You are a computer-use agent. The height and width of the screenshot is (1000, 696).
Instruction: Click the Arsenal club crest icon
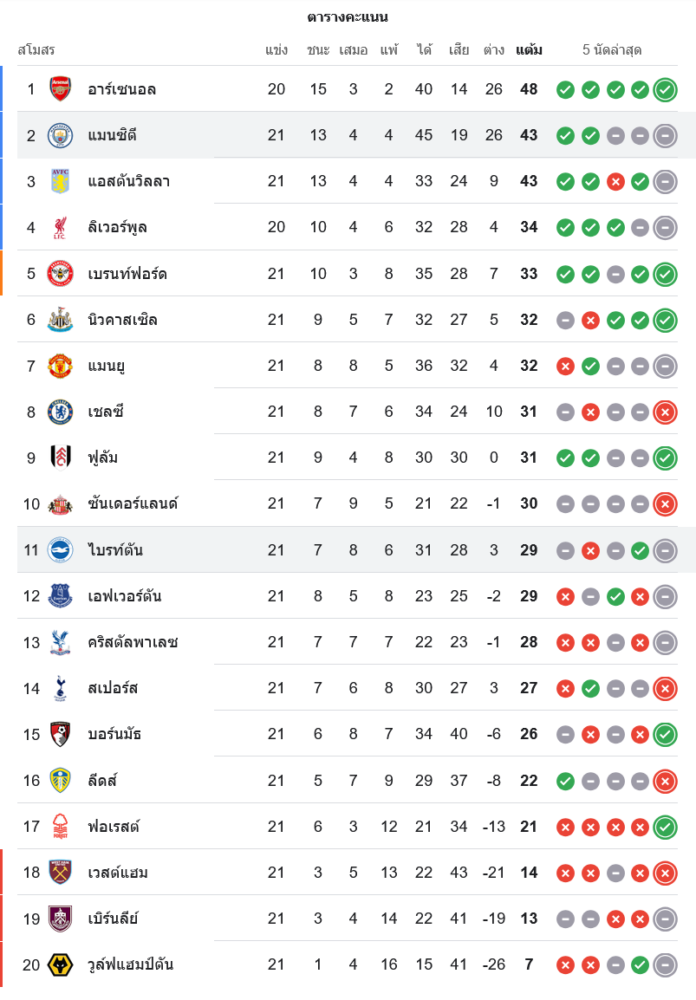coord(61,89)
